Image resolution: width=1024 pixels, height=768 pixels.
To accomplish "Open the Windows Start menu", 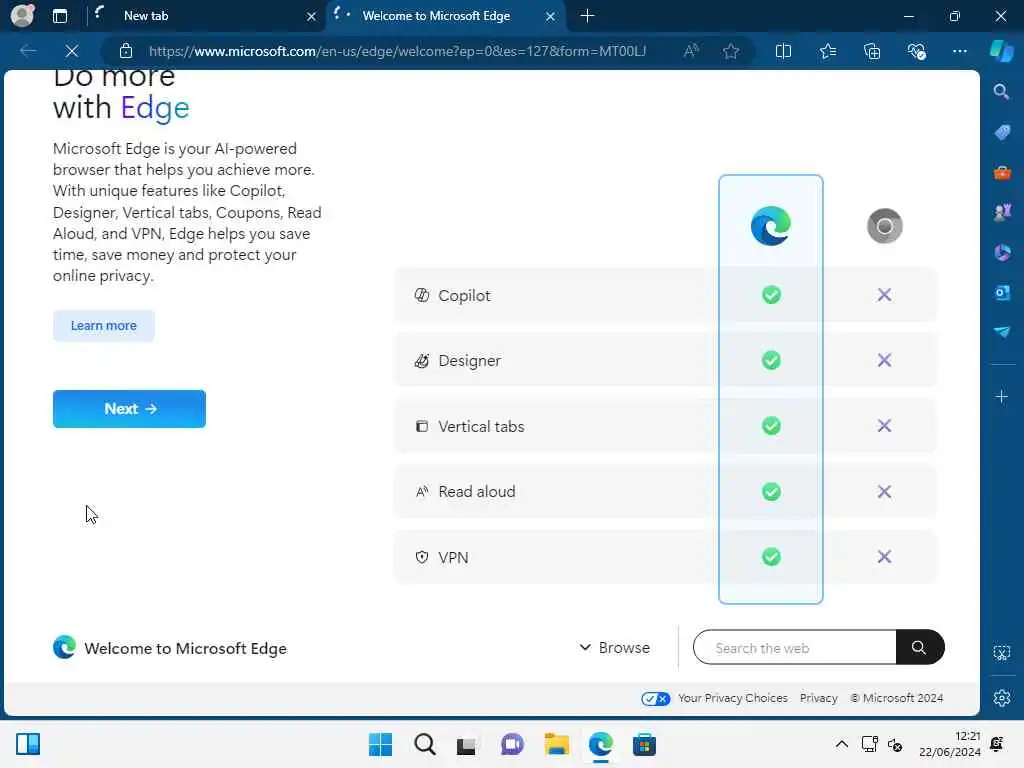I will click(x=381, y=744).
